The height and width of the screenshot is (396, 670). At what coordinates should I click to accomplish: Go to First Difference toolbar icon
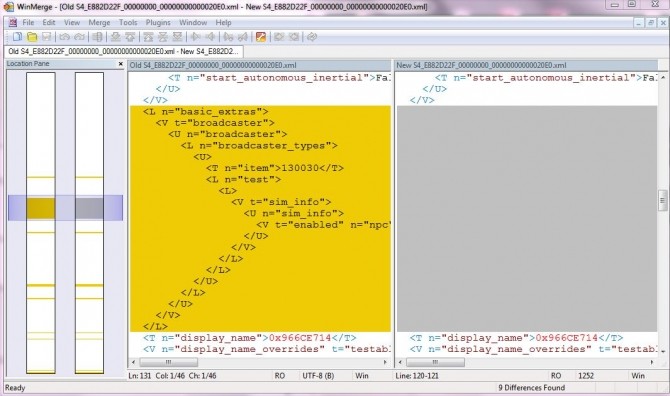148,37
